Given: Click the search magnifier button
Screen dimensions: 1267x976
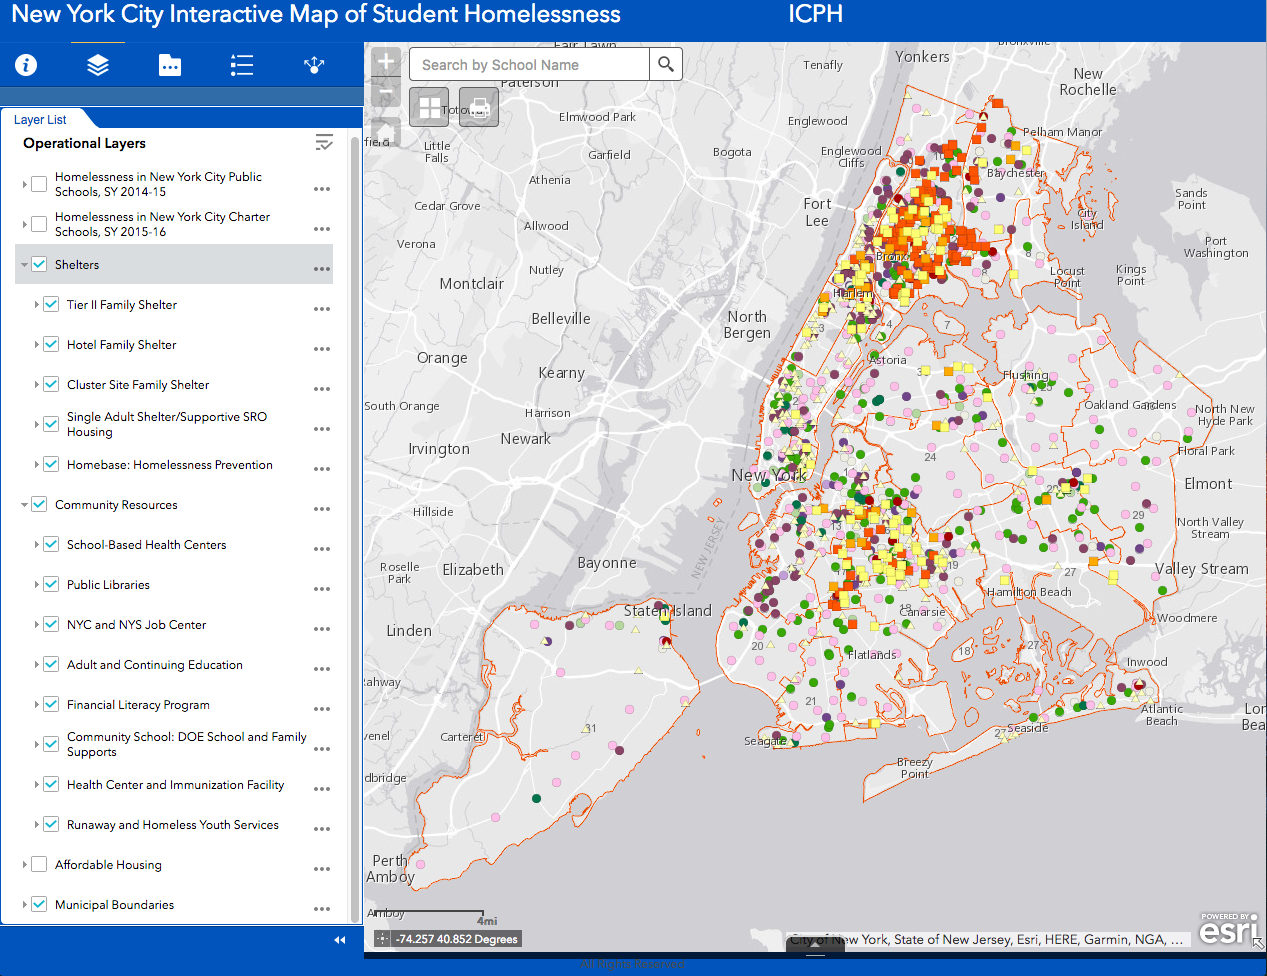Looking at the screenshot, I should point(666,65).
